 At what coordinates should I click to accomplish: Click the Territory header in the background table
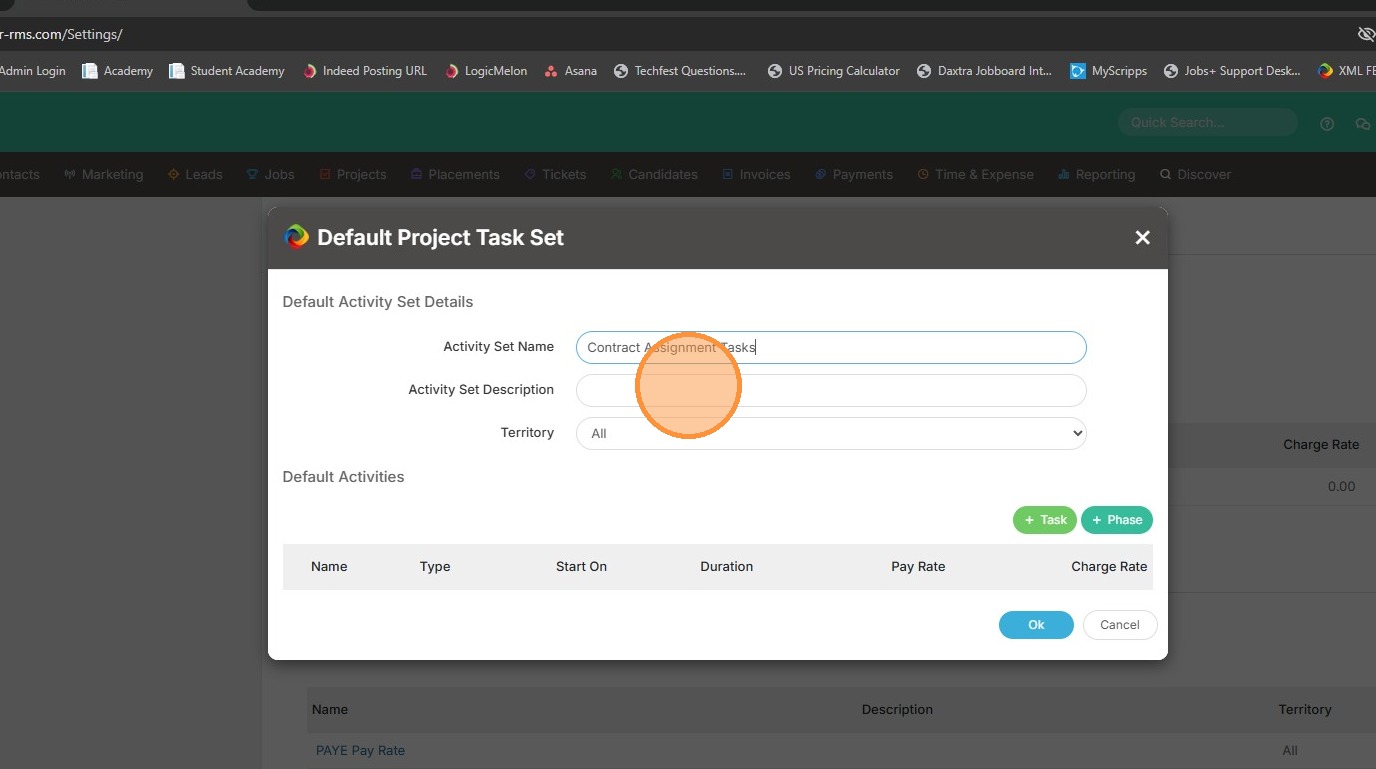[x=1305, y=709]
